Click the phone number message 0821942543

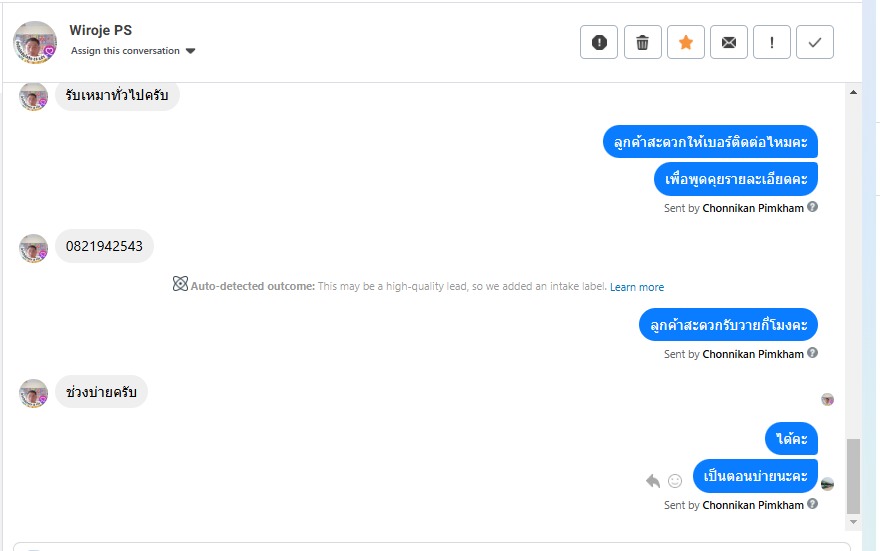point(104,246)
